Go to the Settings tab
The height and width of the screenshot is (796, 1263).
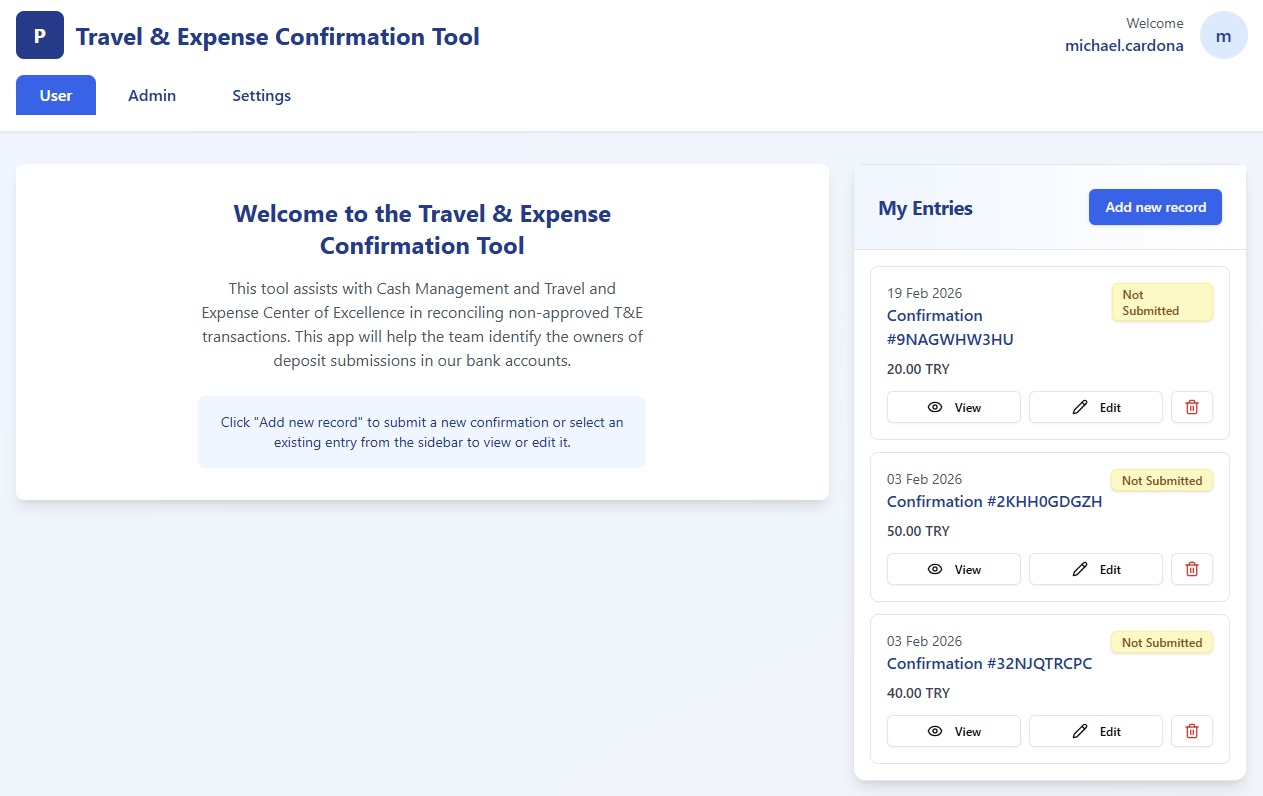pos(261,95)
